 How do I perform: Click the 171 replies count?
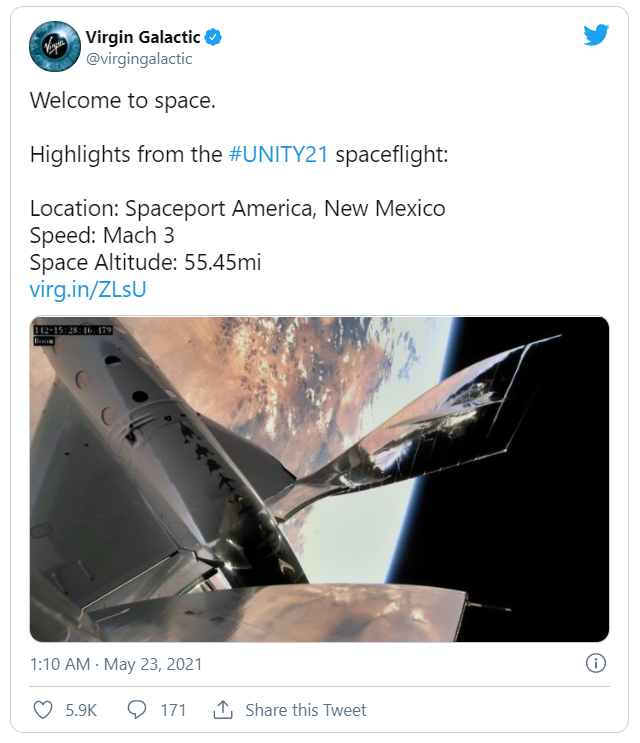173,710
